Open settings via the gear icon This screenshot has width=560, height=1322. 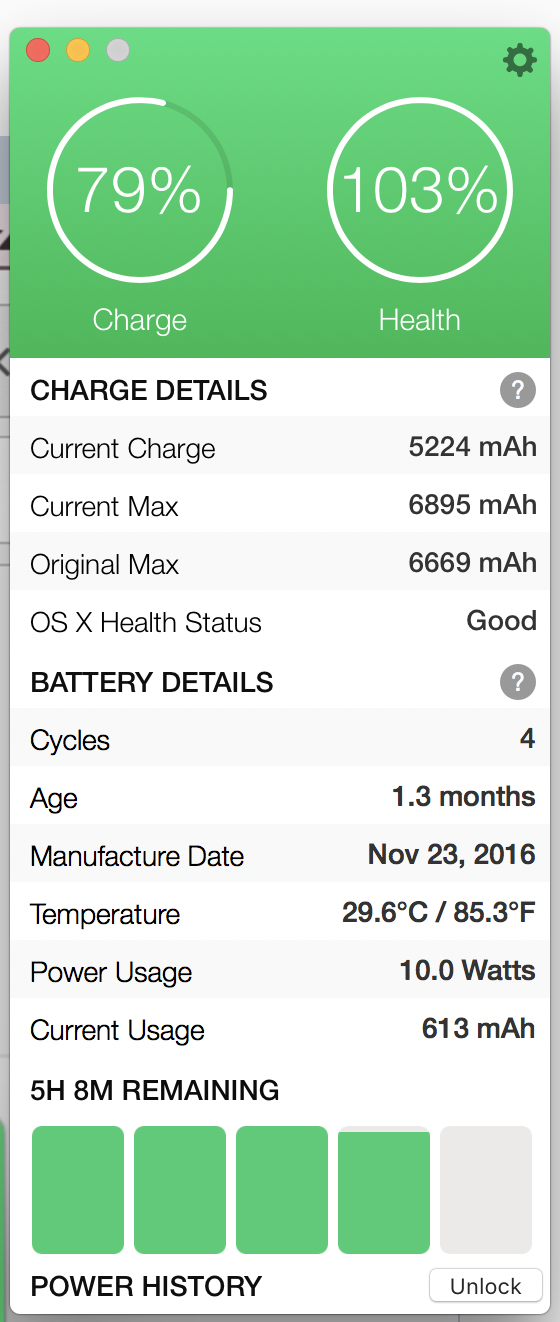pos(519,60)
